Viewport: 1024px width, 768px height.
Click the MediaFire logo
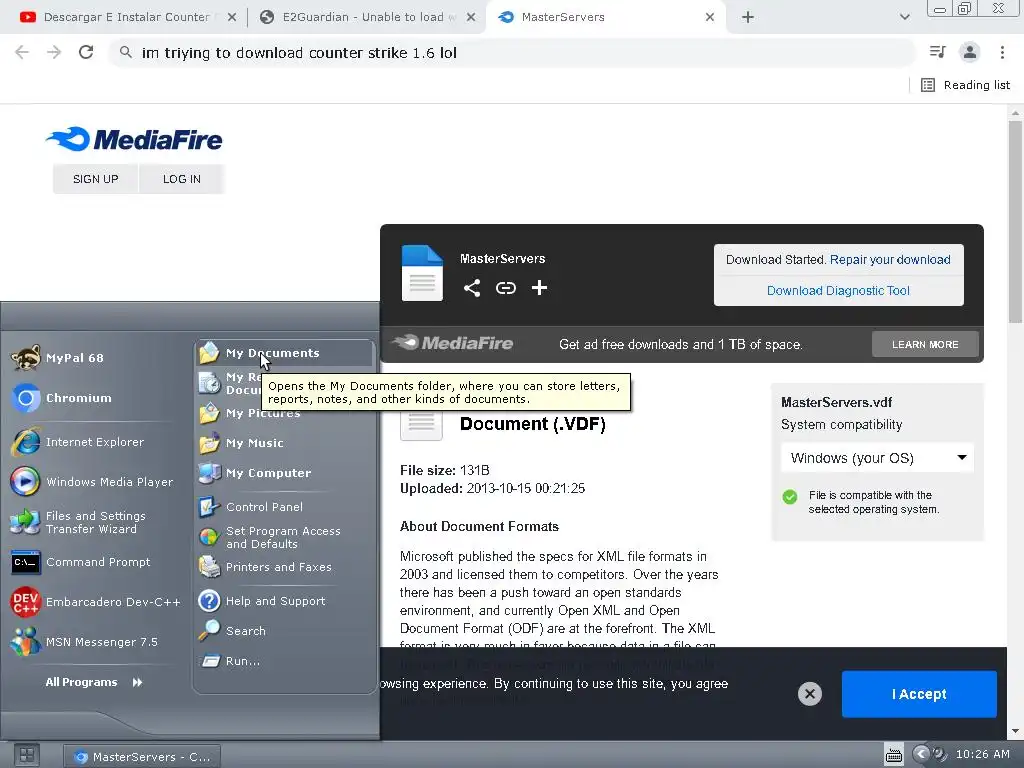(x=135, y=139)
